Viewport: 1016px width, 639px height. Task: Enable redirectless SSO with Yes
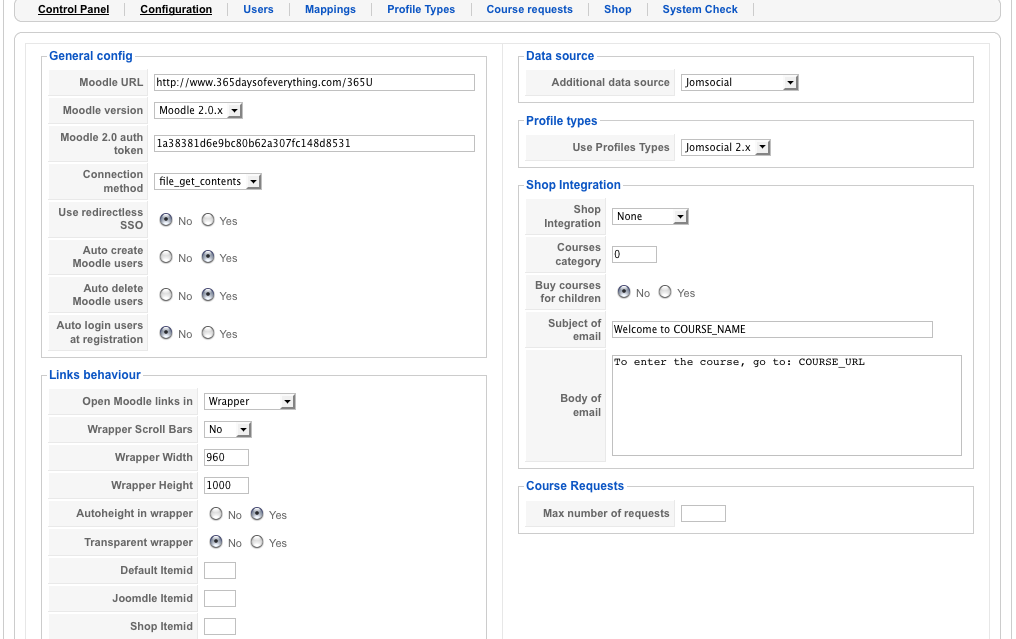click(x=208, y=220)
